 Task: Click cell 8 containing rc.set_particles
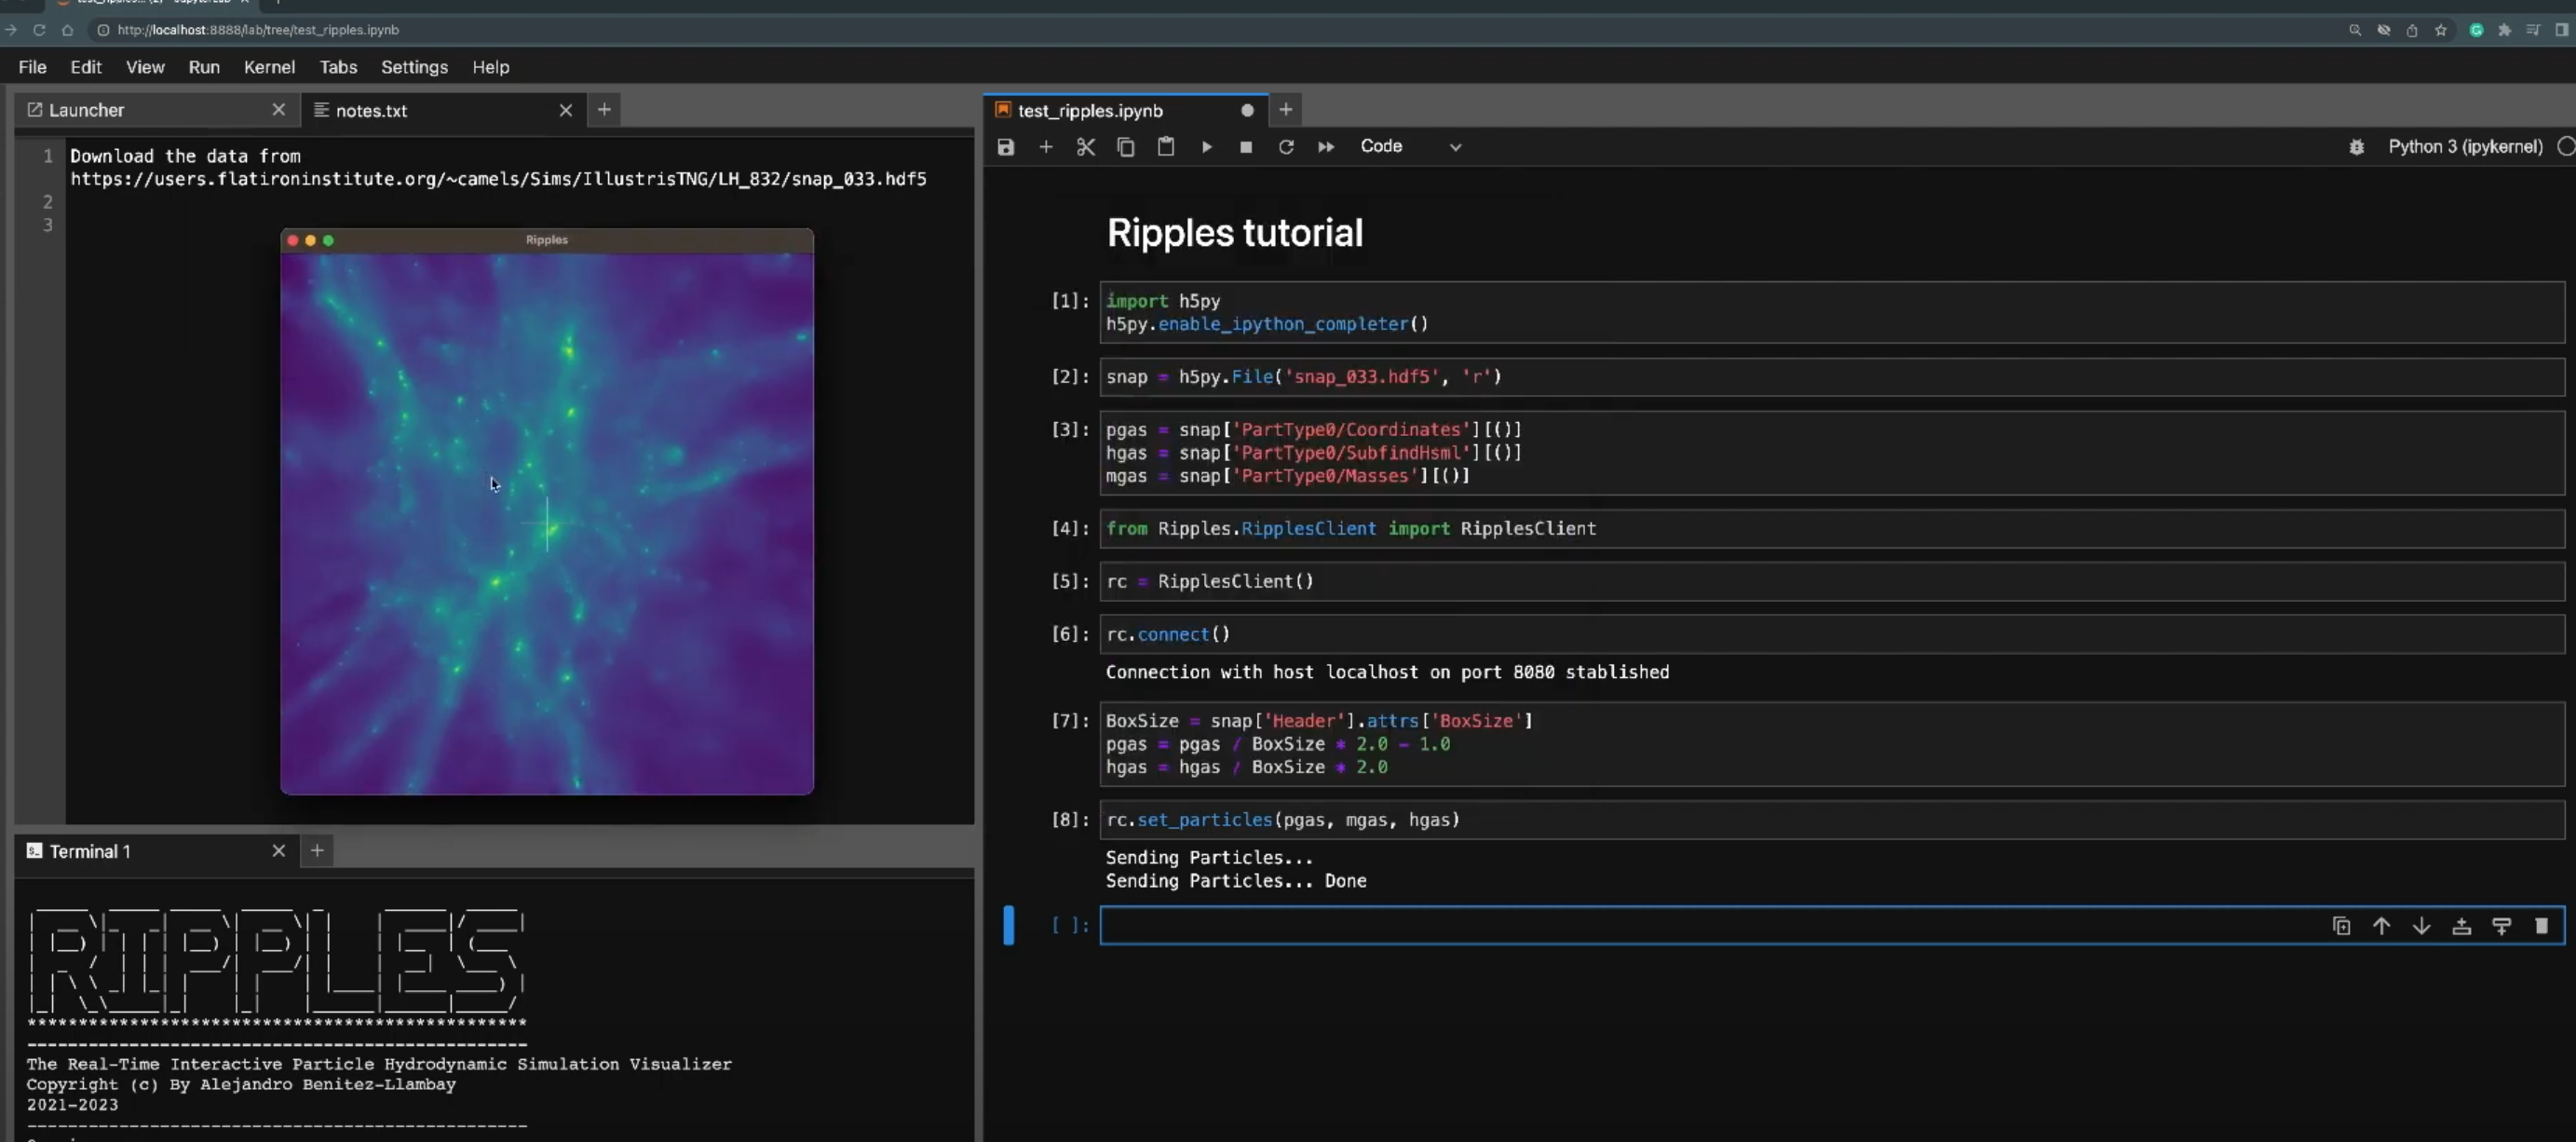click(1832, 820)
